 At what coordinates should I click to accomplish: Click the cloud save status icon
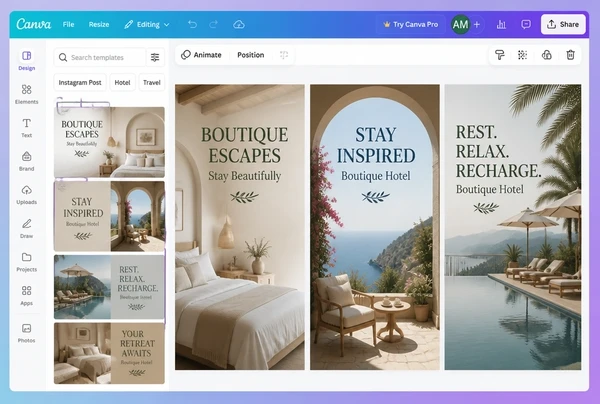pos(239,24)
